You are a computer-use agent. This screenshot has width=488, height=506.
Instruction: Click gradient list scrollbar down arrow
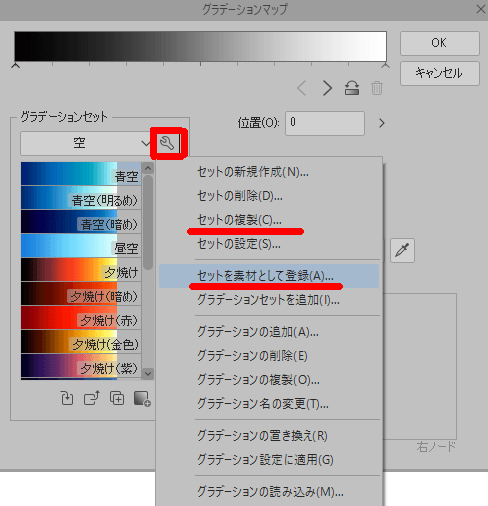(148, 373)
